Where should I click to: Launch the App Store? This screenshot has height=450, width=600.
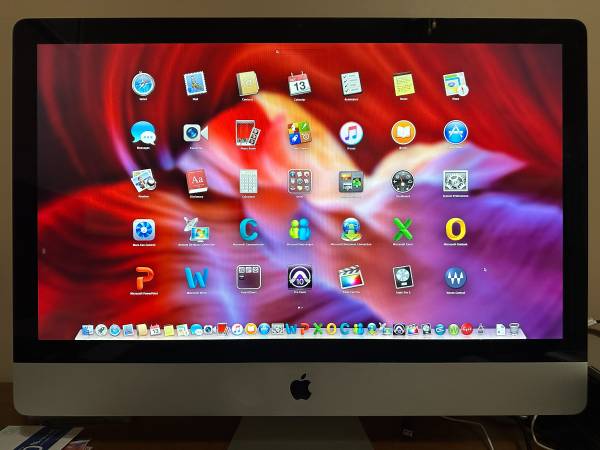456,132
